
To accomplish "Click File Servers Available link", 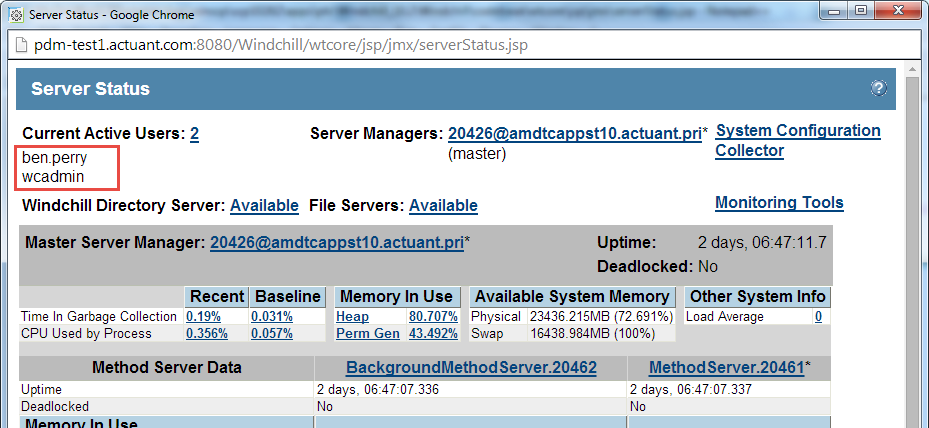I will click(x=443, y=206).
